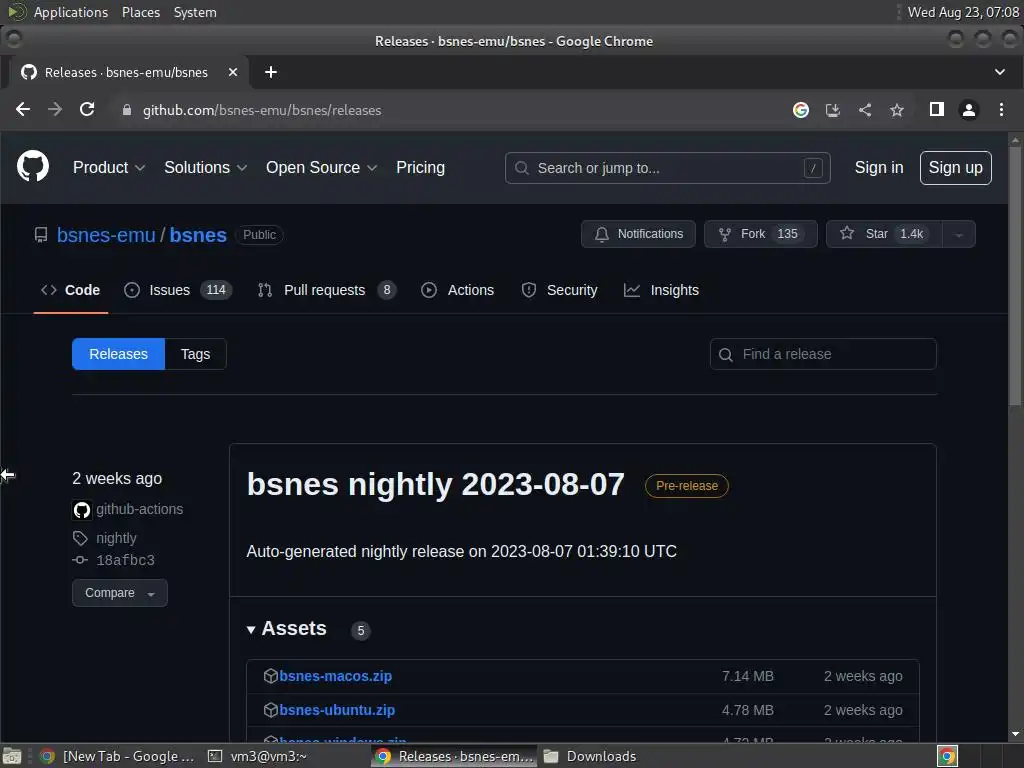
Task: Open the Applications menu
Action: pos(71,12)
